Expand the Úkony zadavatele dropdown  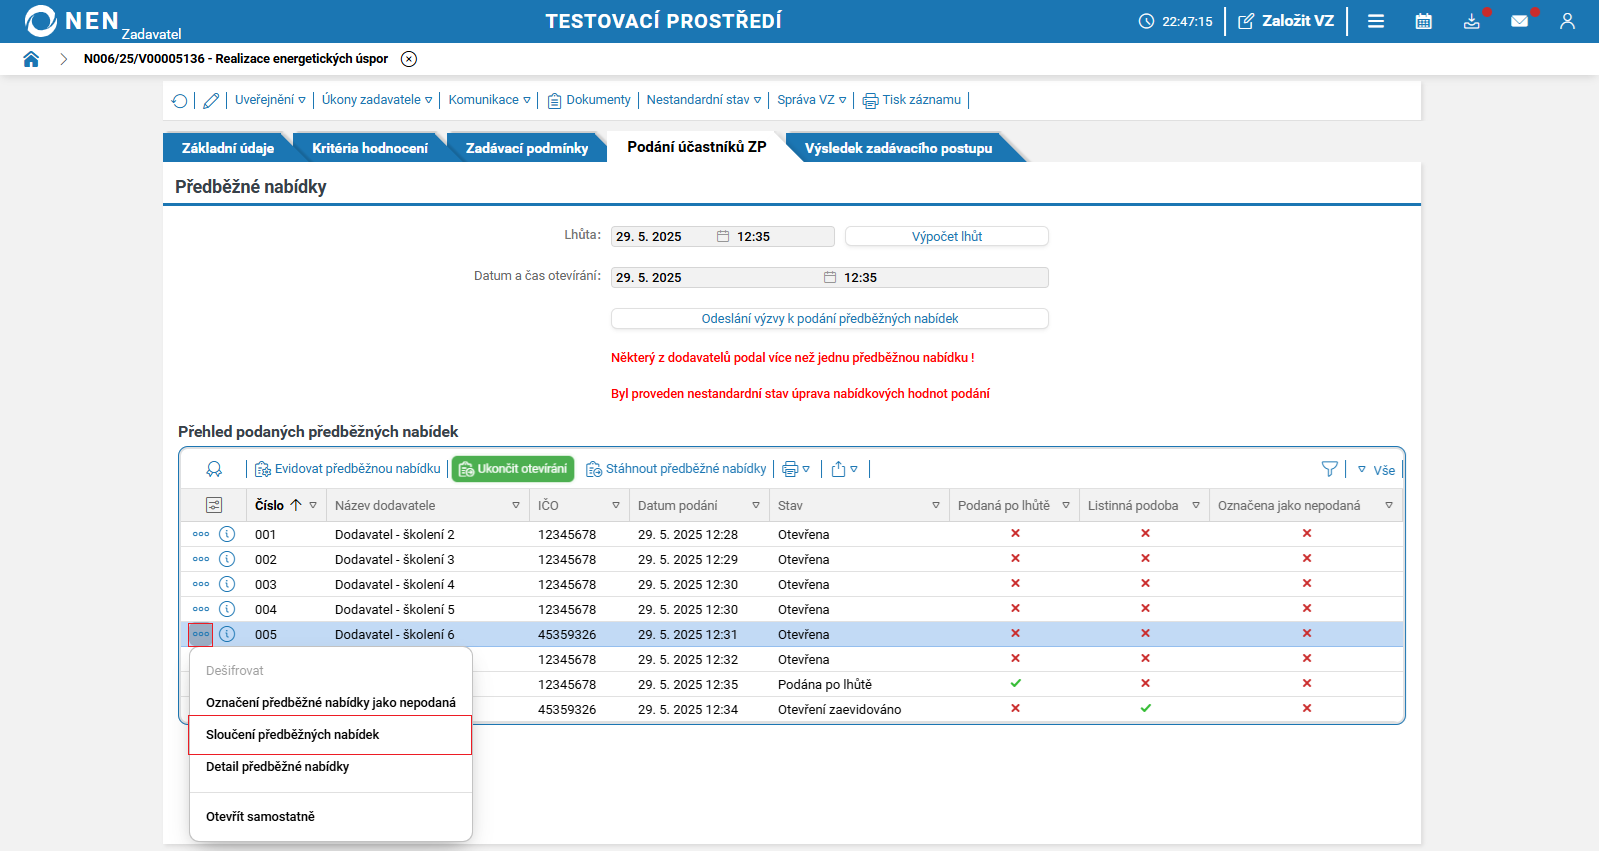[x=377, y=100]
